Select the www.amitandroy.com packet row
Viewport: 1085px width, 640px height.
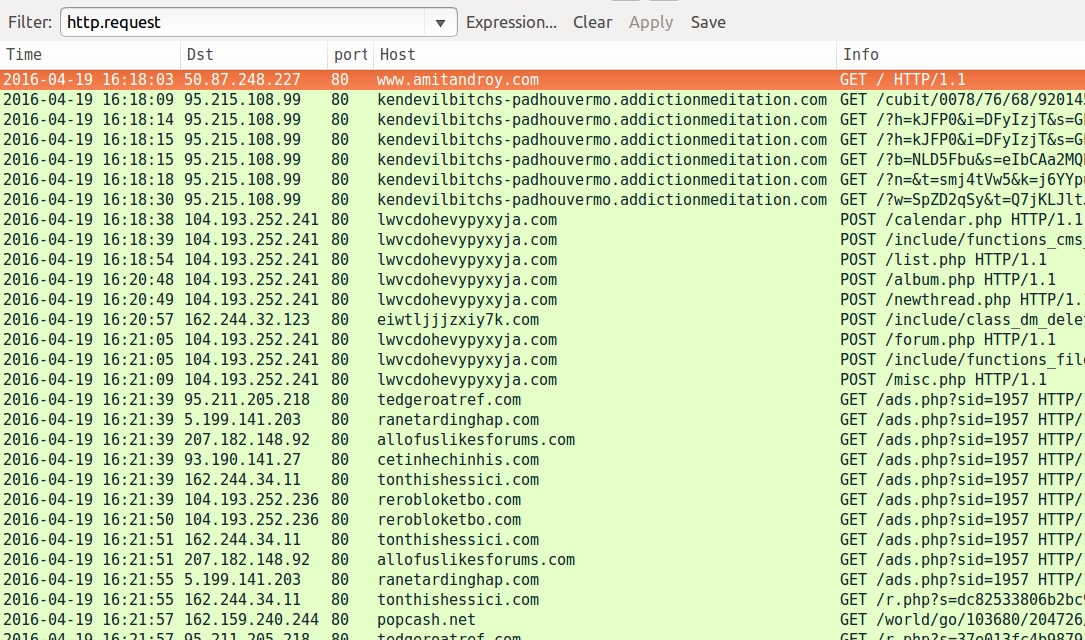[457, 80]
